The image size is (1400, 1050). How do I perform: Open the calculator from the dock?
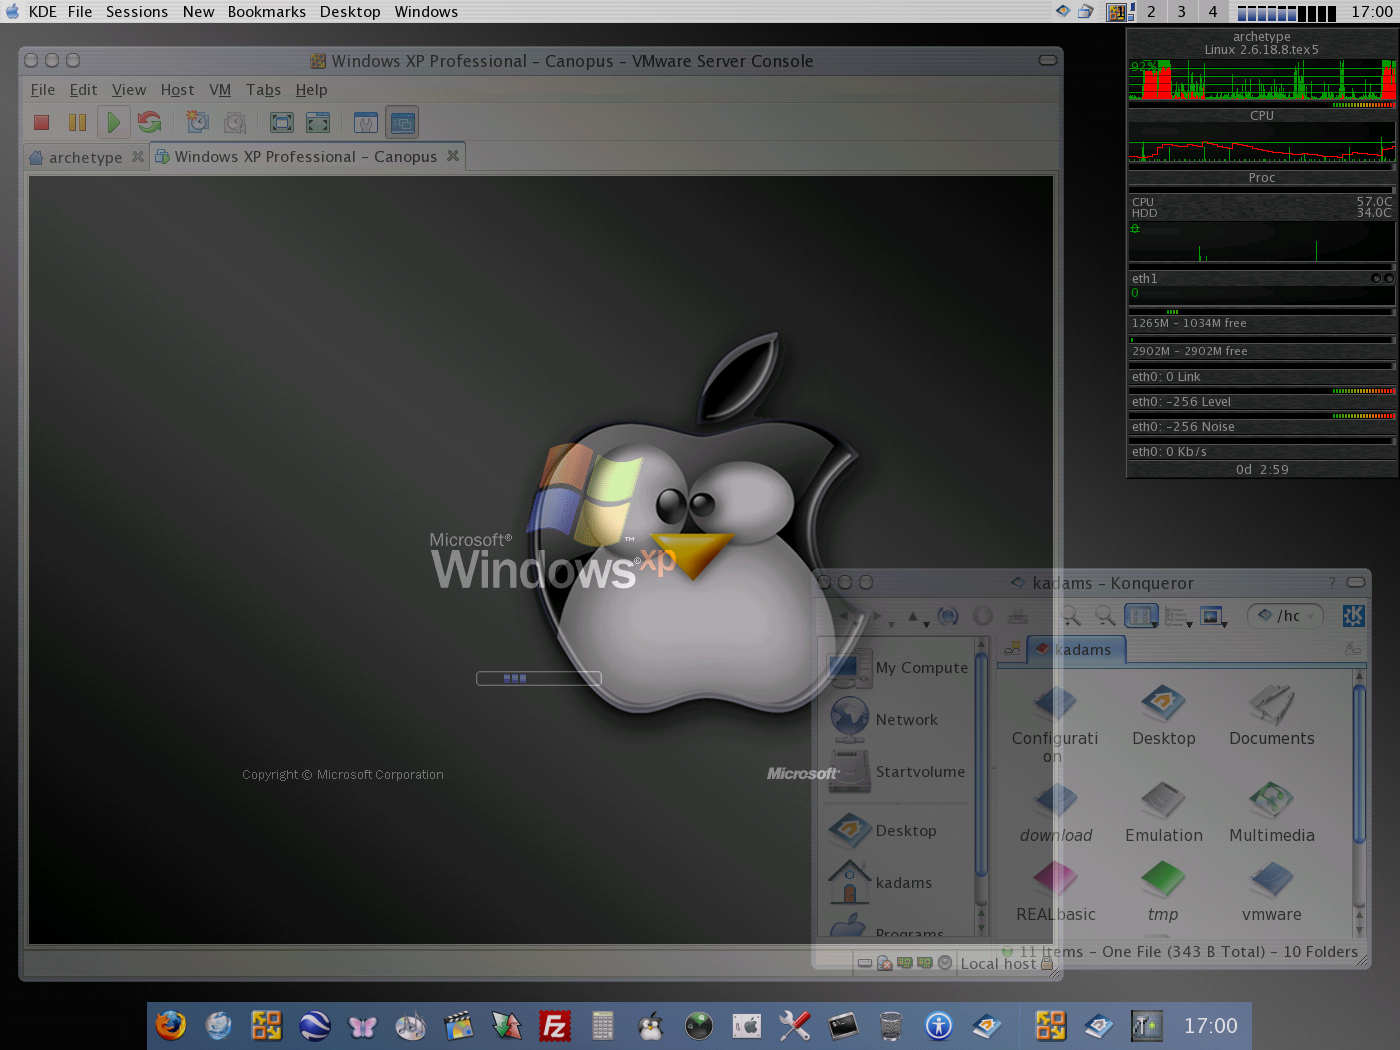[x=603, y=1025]
